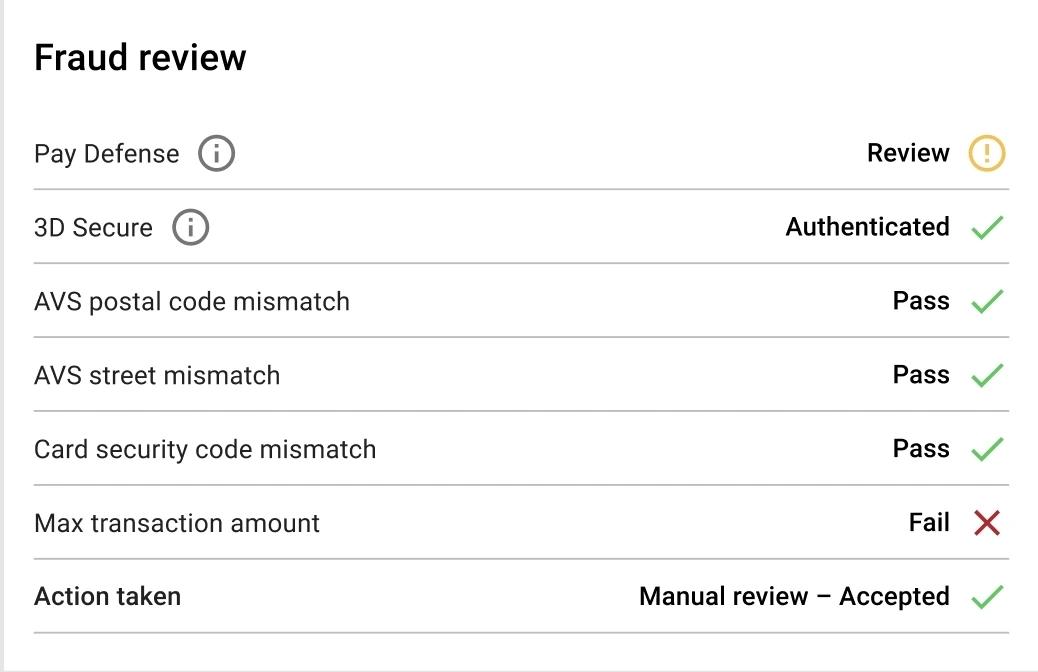This screenshot has width=1038, height=672.
Task: Select the 3D Secure label
Action: pyautogui.click(x=93, y=228)
